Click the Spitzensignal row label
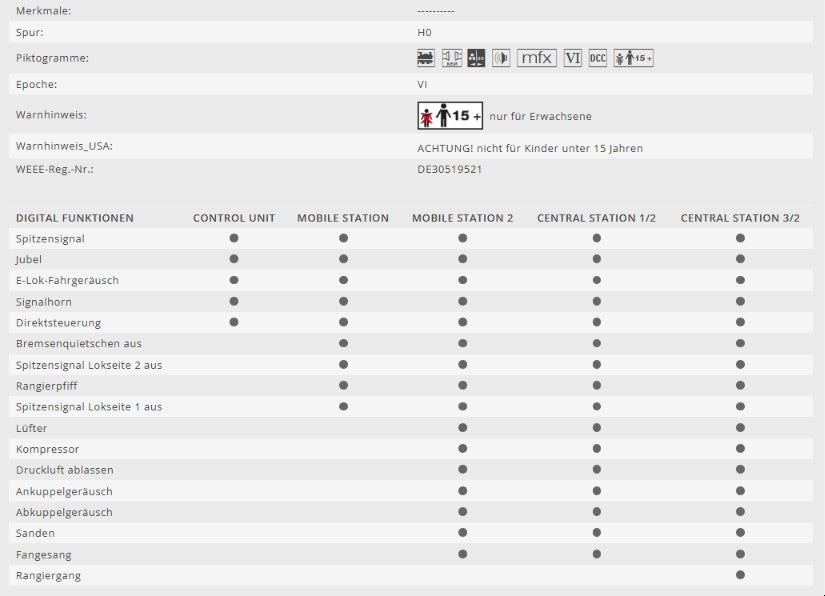 coord(50,239)
